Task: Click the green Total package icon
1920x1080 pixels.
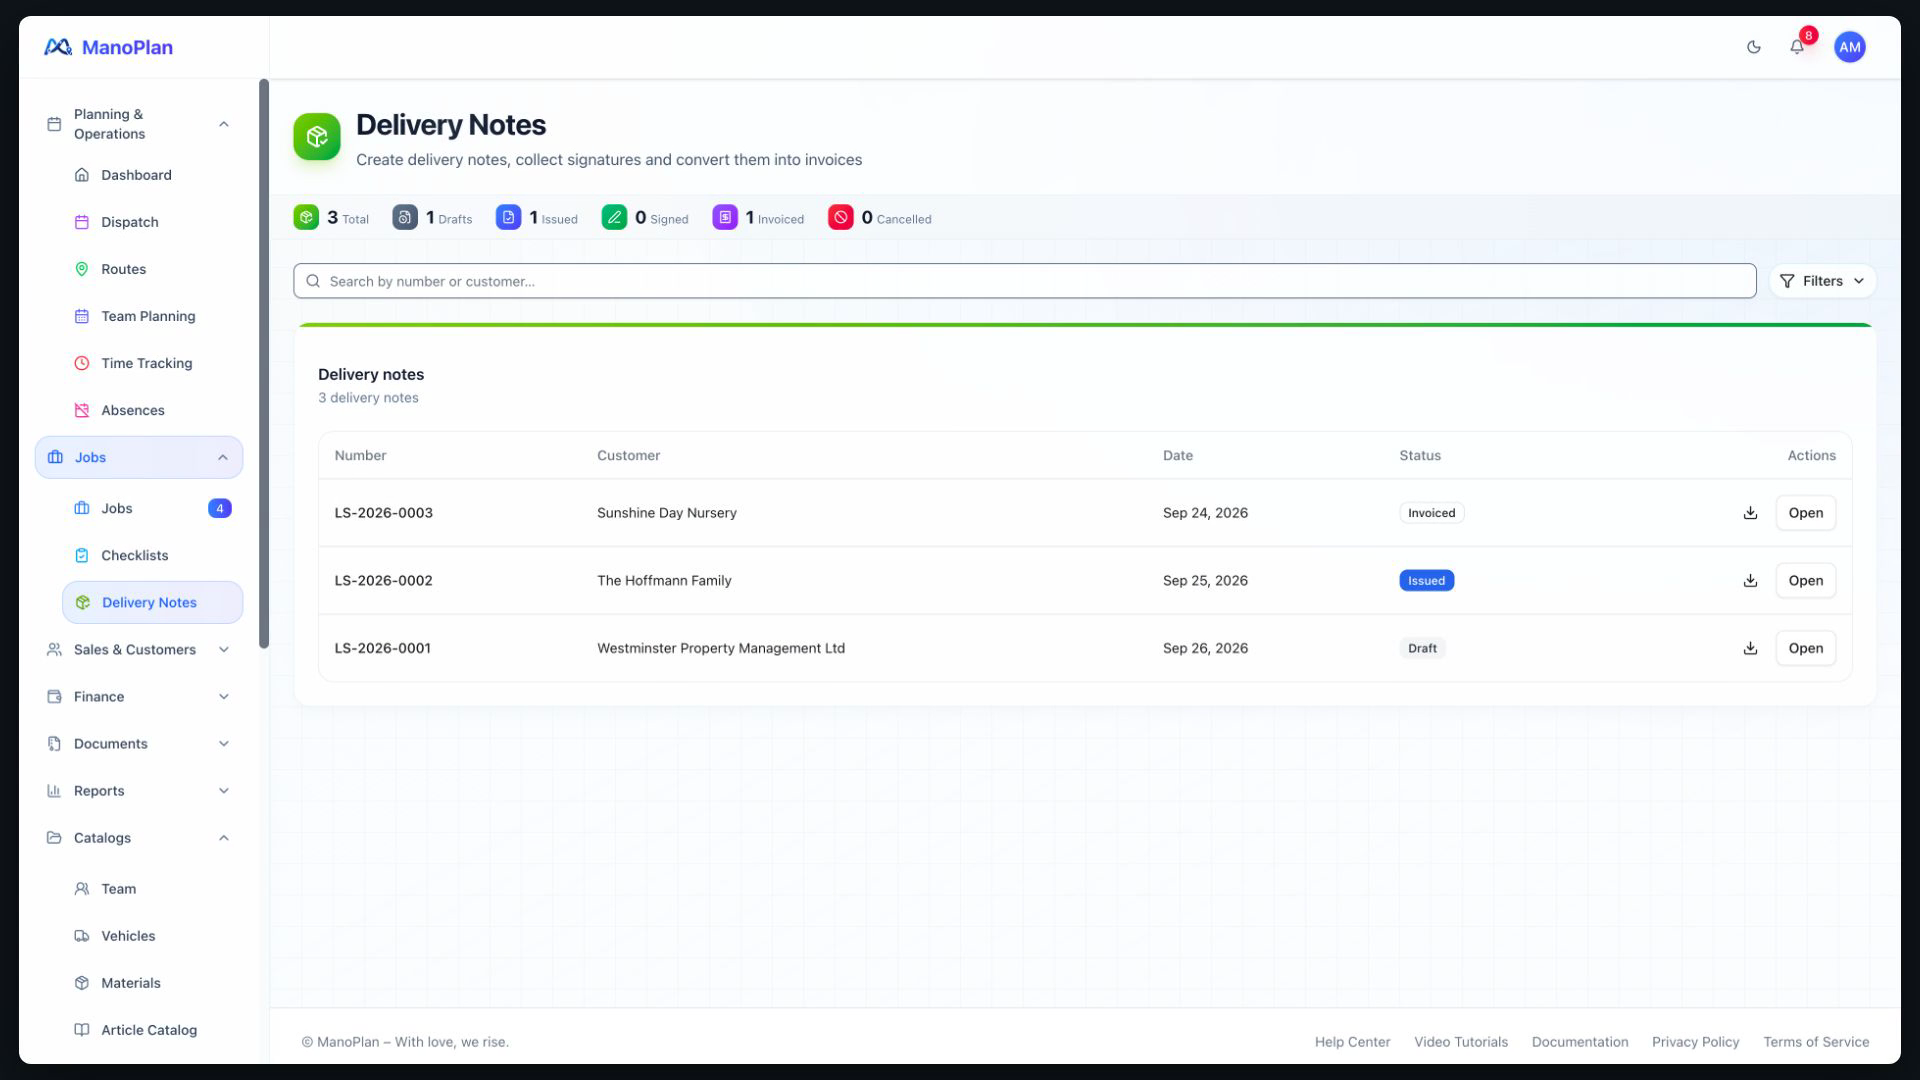Action: [306, 217]
